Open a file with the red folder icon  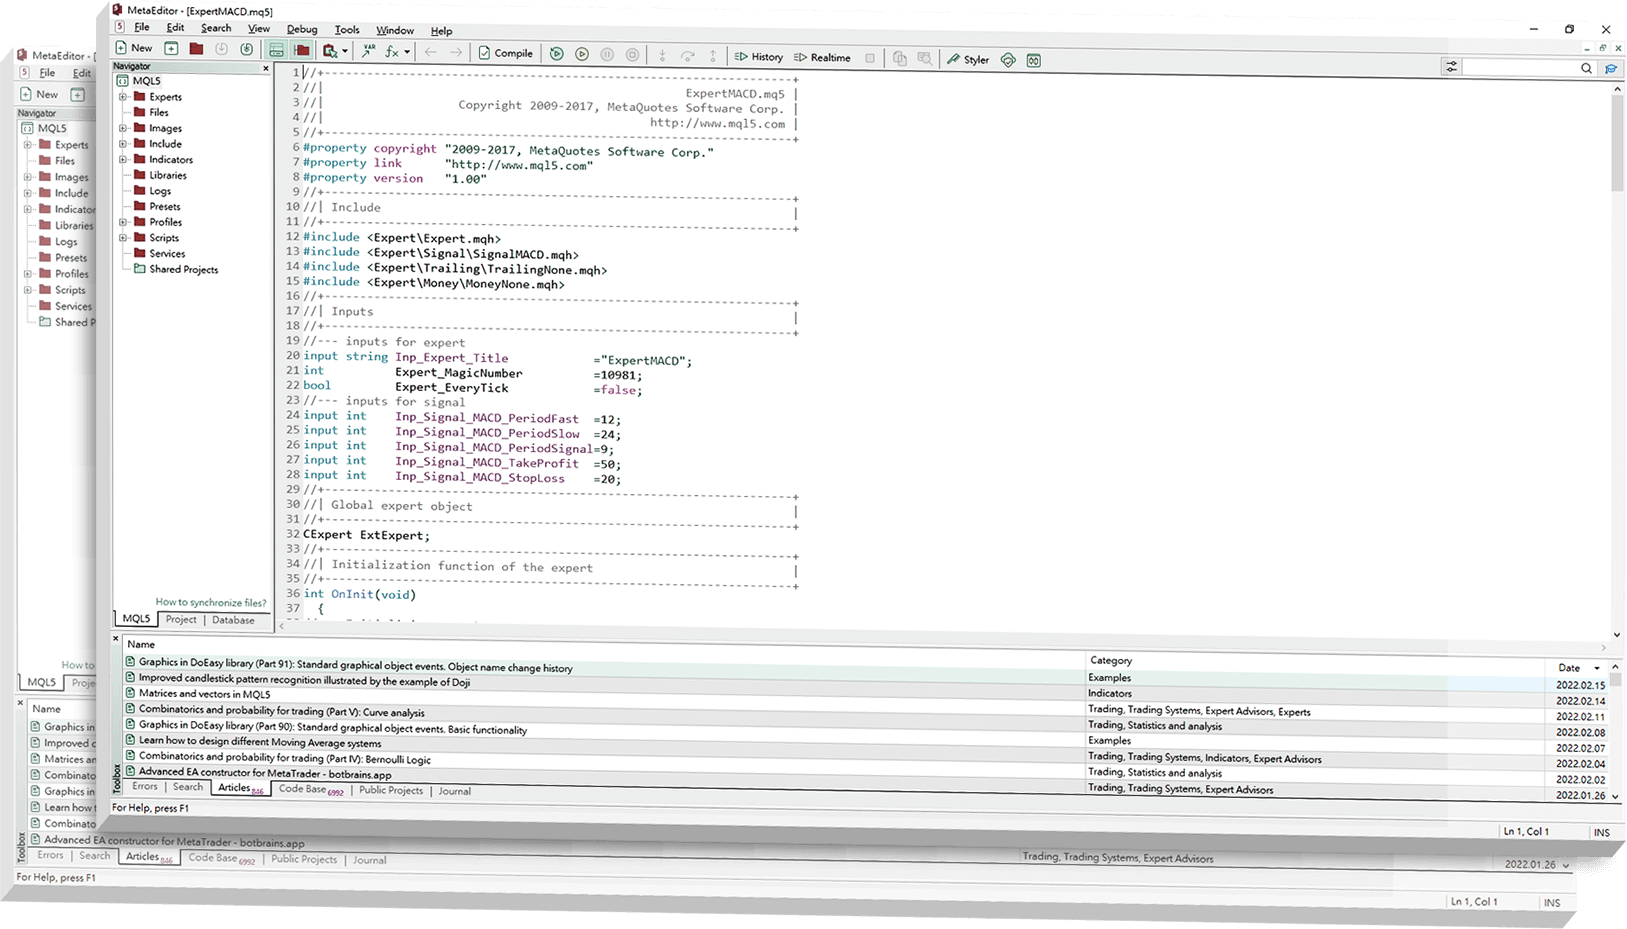196,49
